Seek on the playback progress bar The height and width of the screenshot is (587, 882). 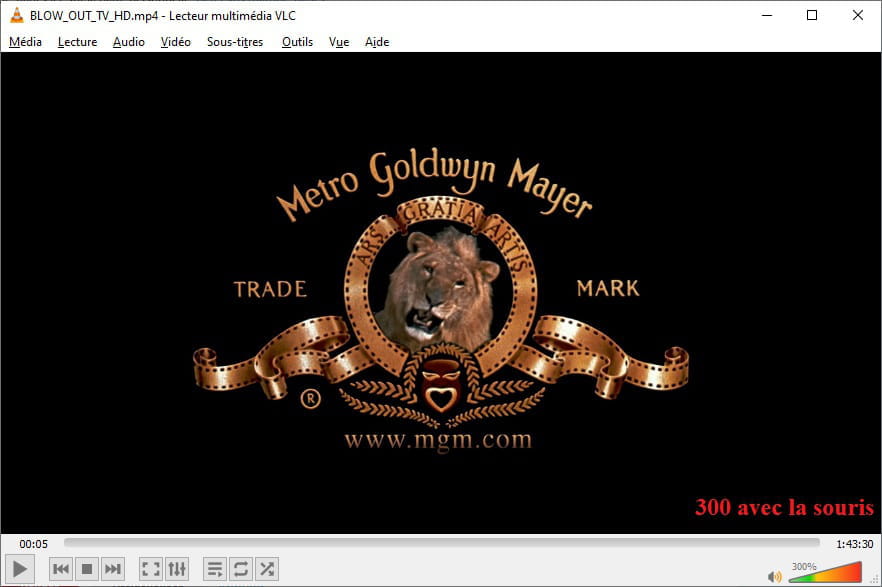point(442,543)
